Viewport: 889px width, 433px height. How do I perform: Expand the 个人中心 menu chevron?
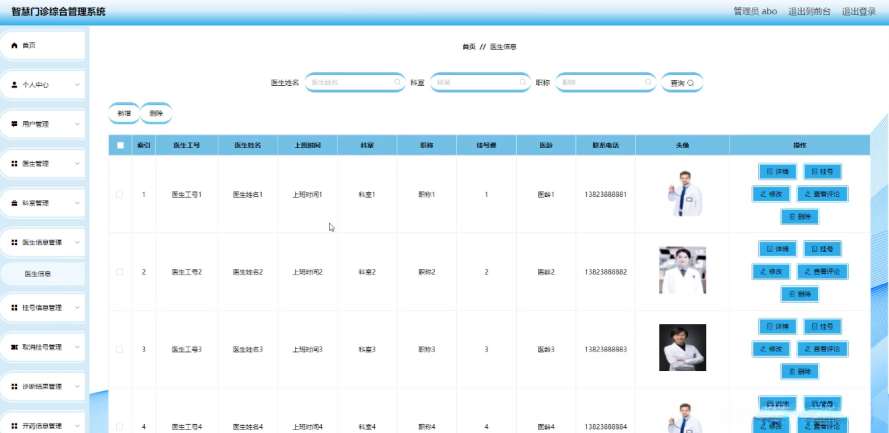77,84
